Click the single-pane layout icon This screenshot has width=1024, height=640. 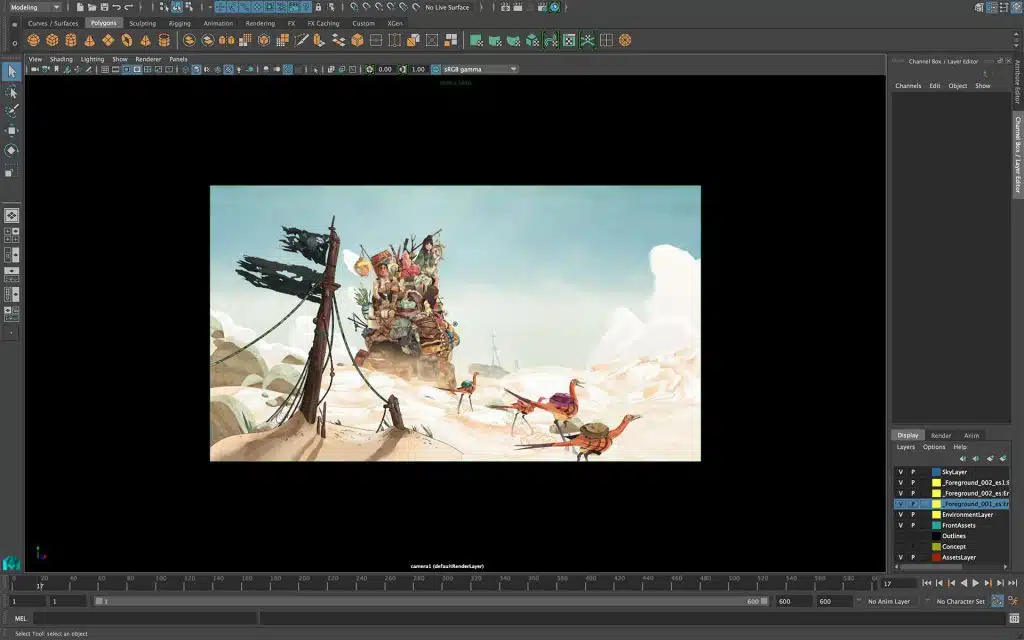[x=12, y=215]
